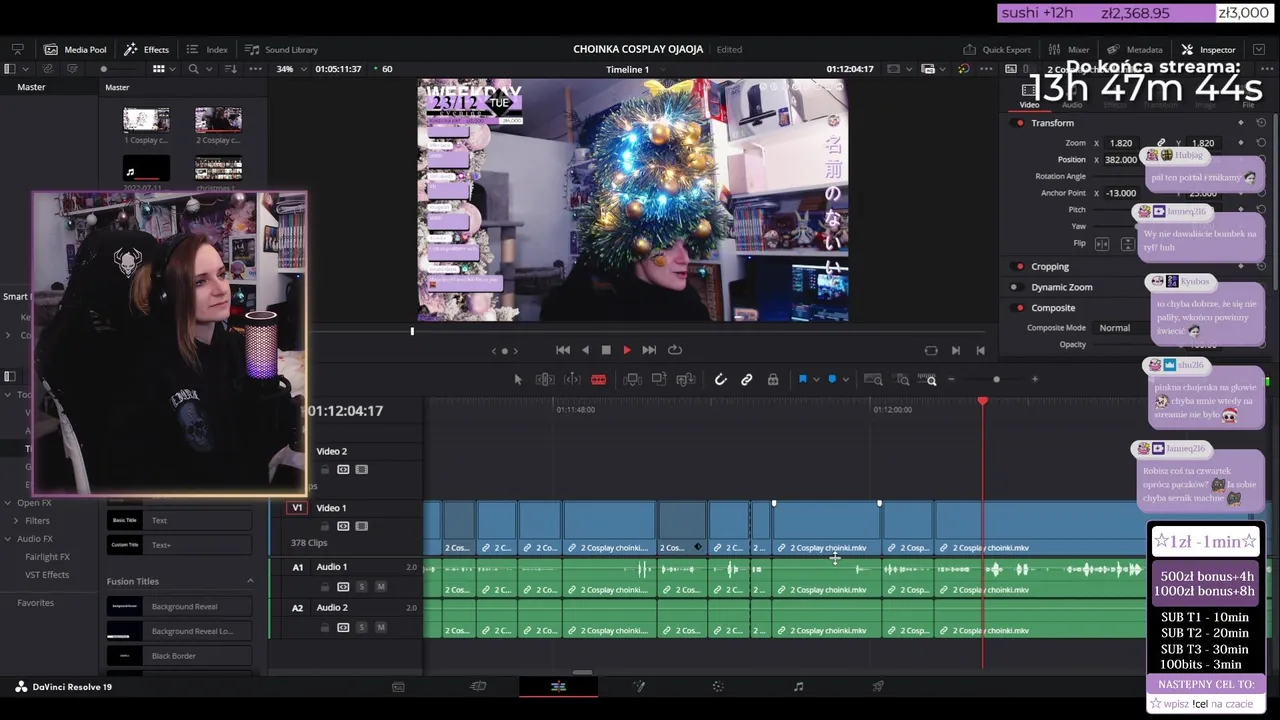Solo the Audio 2 track
Screen dimensions: 1280x720
[x=361, y=627]
